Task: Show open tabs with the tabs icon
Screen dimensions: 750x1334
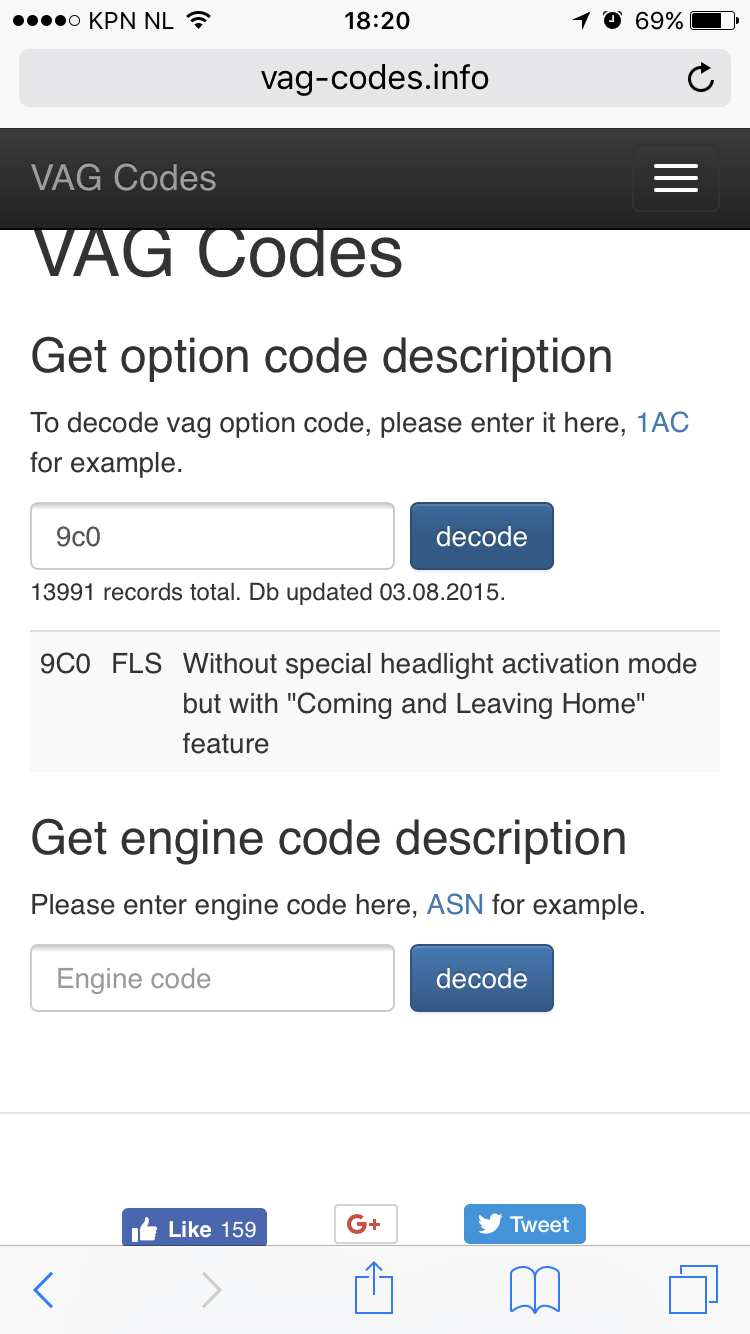Action: tap(693, 1290)
